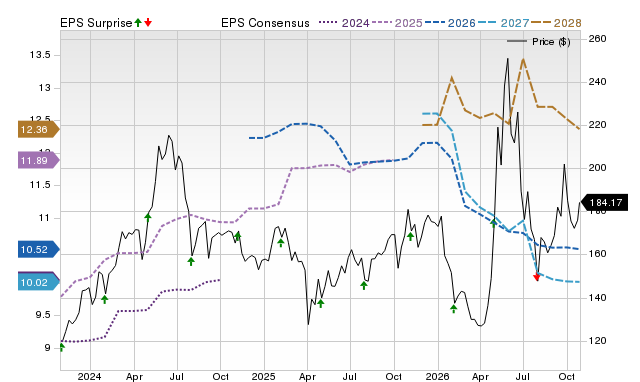
Task: Select the 2024 dotted consensus legend entry
Action: [x=344, y=23]
